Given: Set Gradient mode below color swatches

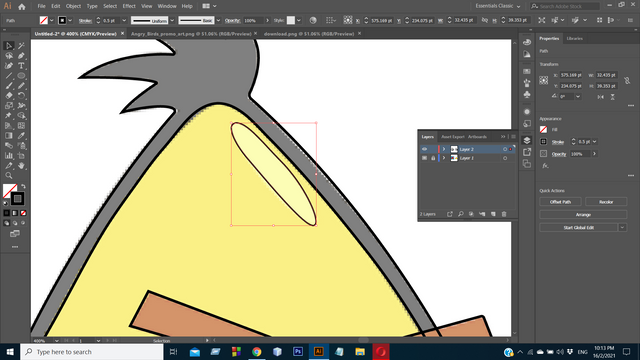Looking at the screenshot, I should tap(15, 213).
